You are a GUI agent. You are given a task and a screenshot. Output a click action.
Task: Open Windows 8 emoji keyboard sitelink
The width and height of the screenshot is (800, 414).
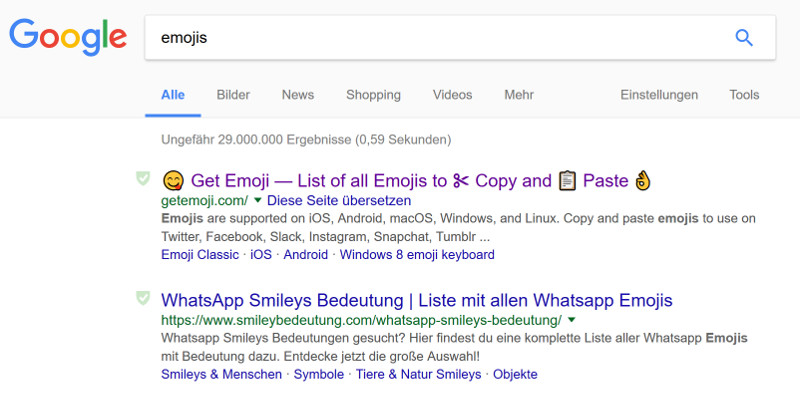[x=417, y=254]
